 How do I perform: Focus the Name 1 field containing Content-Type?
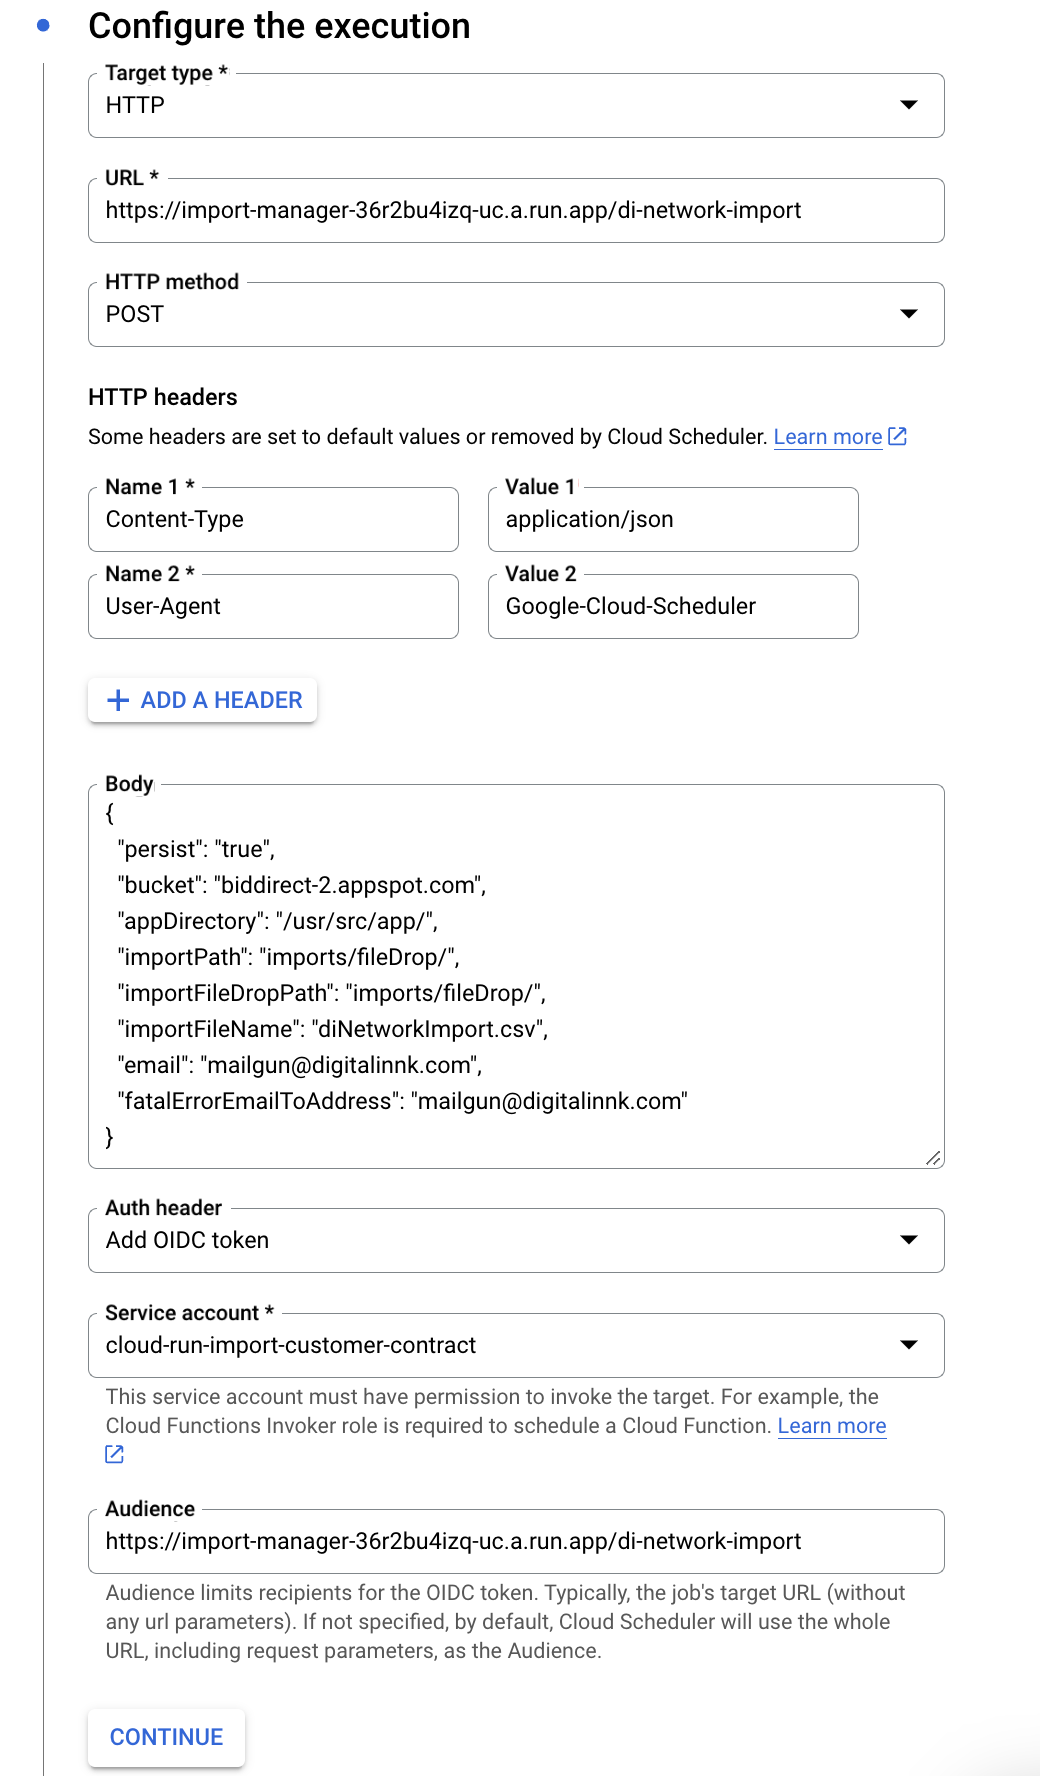pyautogui.click(x=273, y=519)
